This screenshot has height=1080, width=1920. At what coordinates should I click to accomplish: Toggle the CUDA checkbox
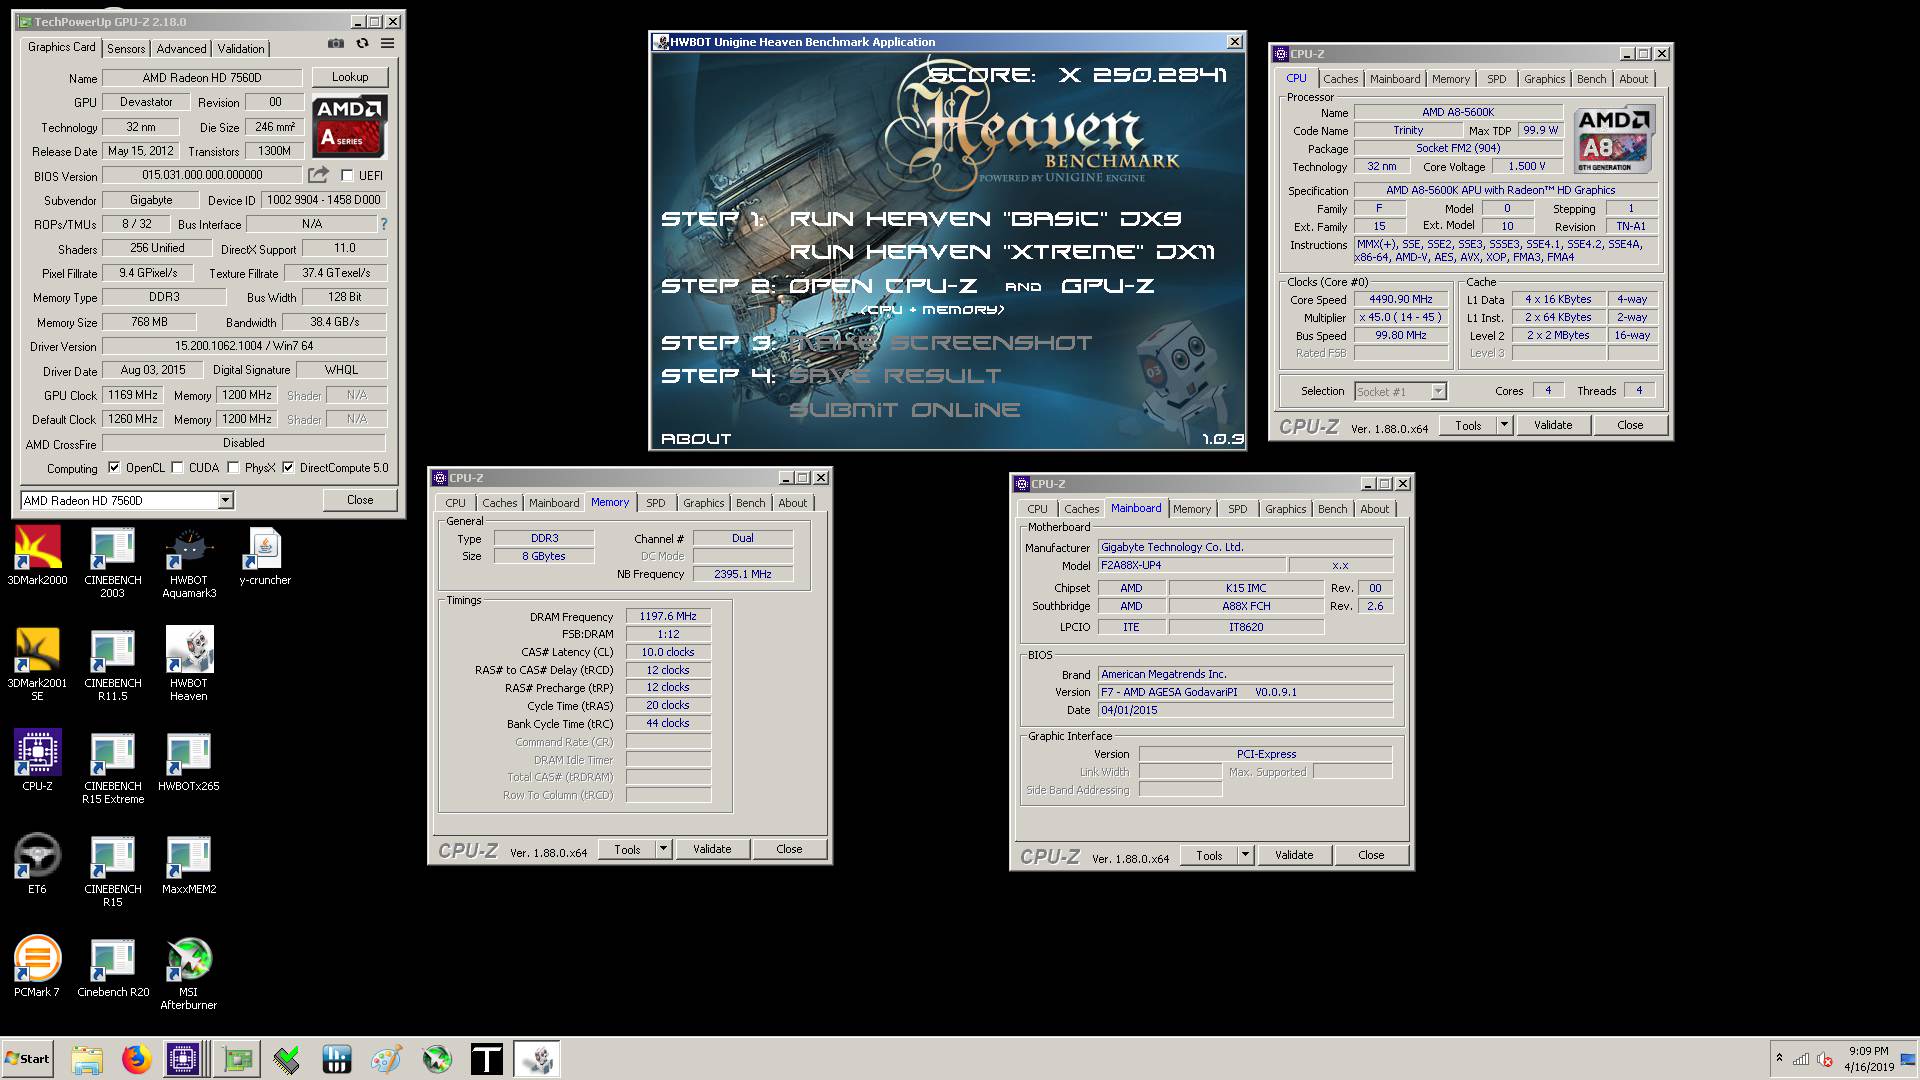click(177, 467)
